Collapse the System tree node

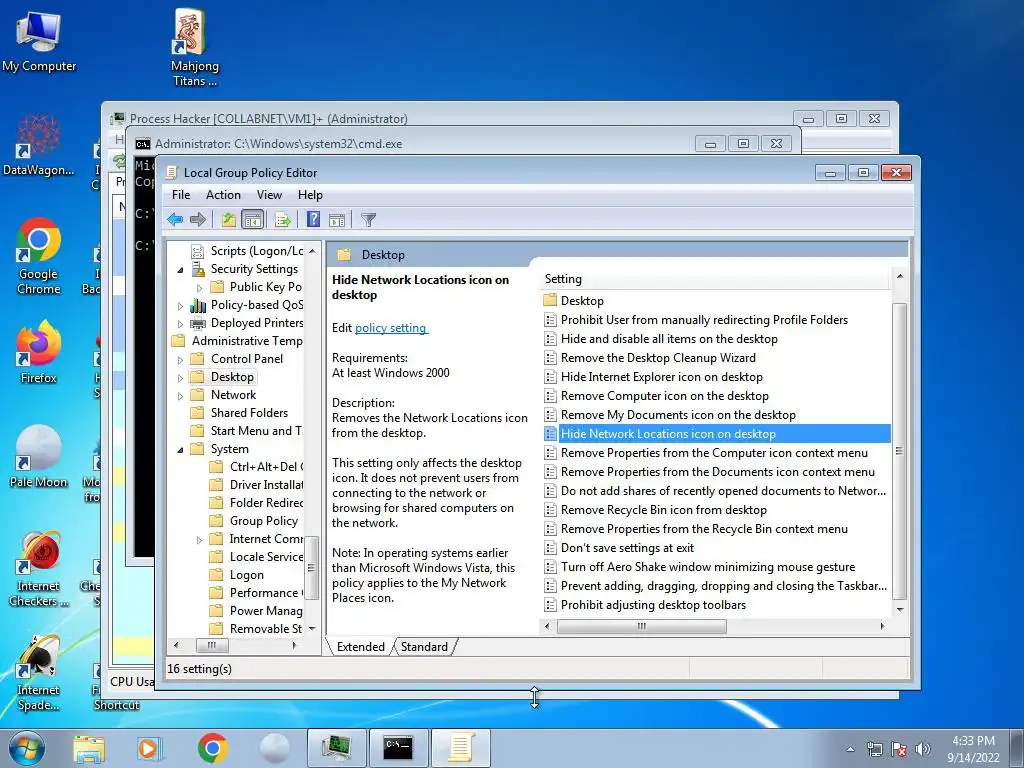point(180,449)
